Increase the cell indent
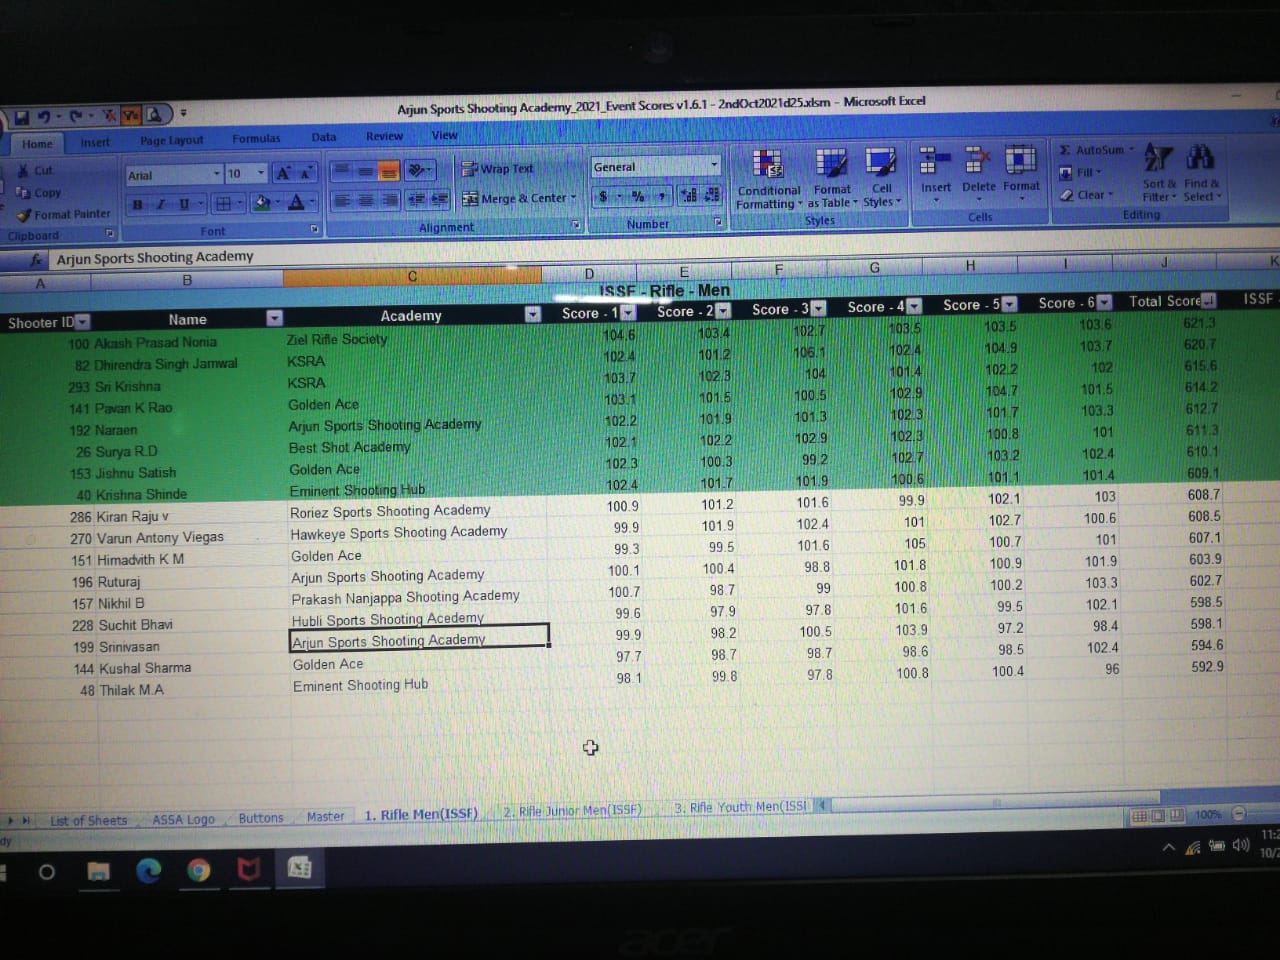This screenshot has width=1280, height=960. pyautogui.click(x=439, y=199)
